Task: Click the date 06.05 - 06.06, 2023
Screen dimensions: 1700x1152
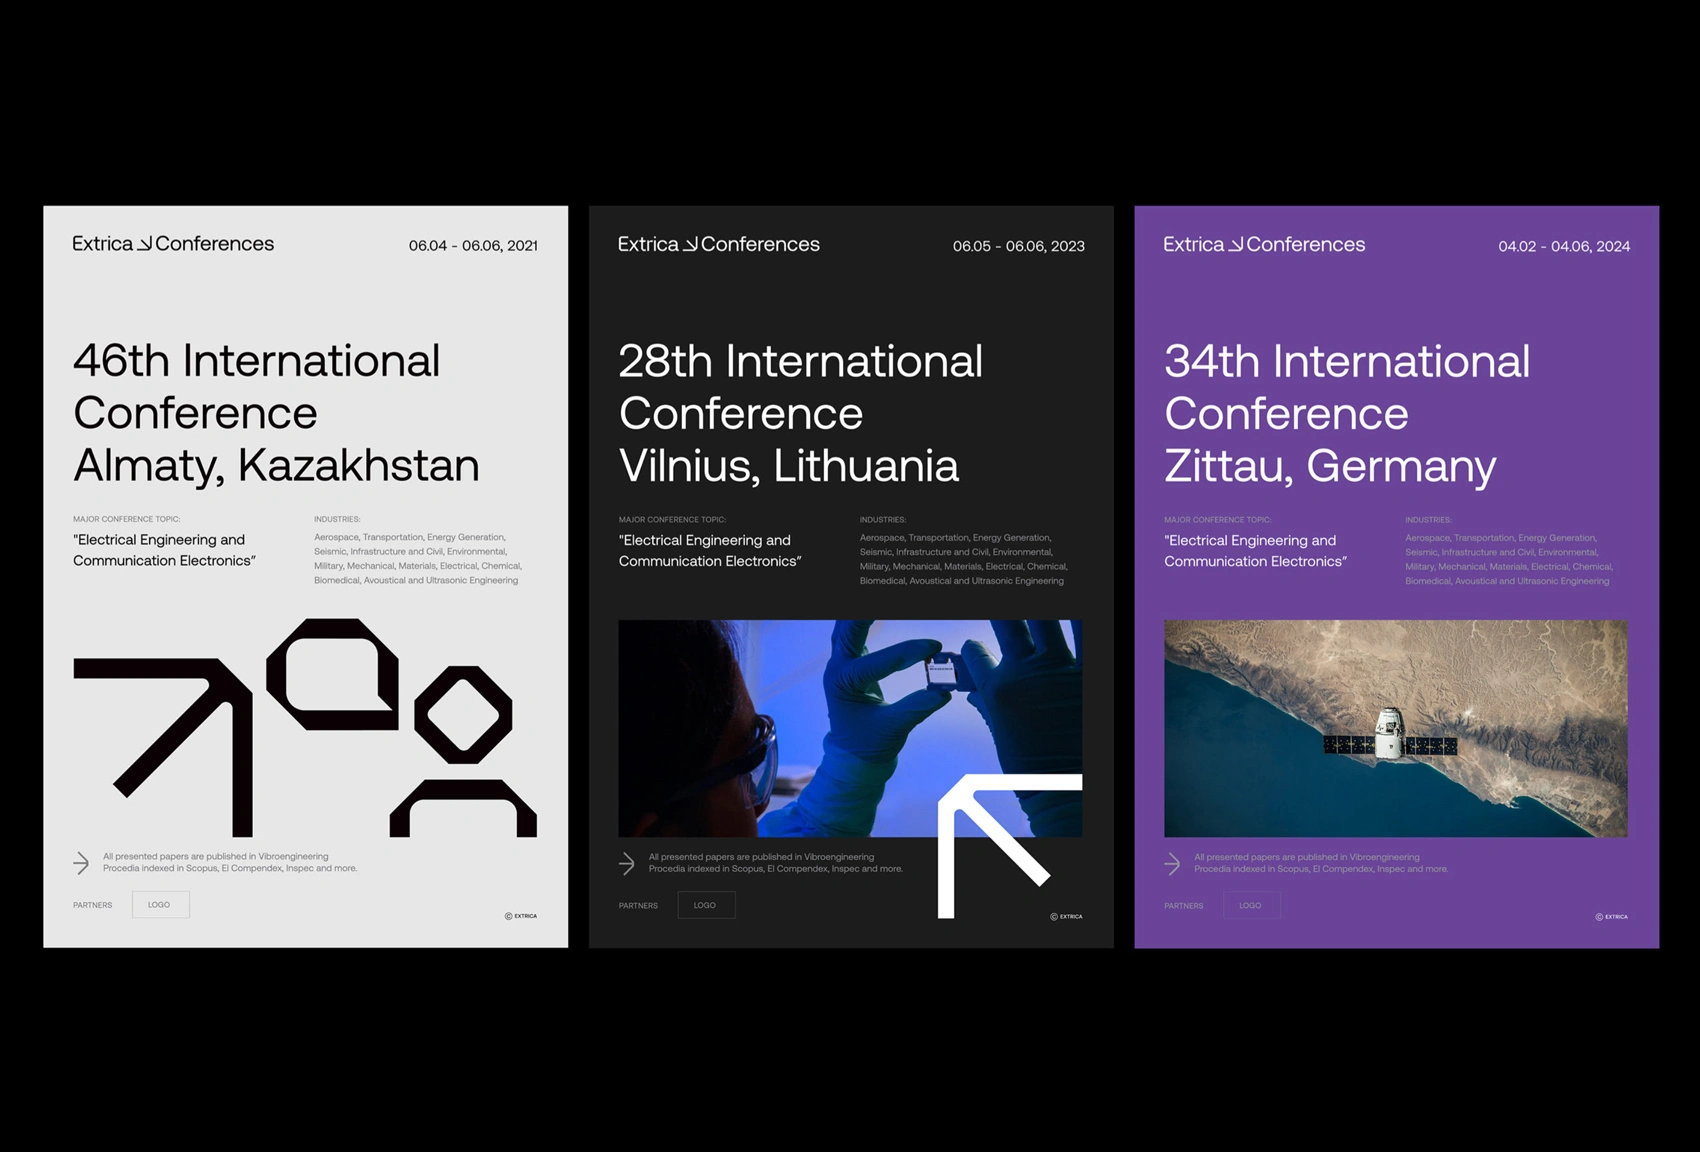Action: tap(1018, 246)
